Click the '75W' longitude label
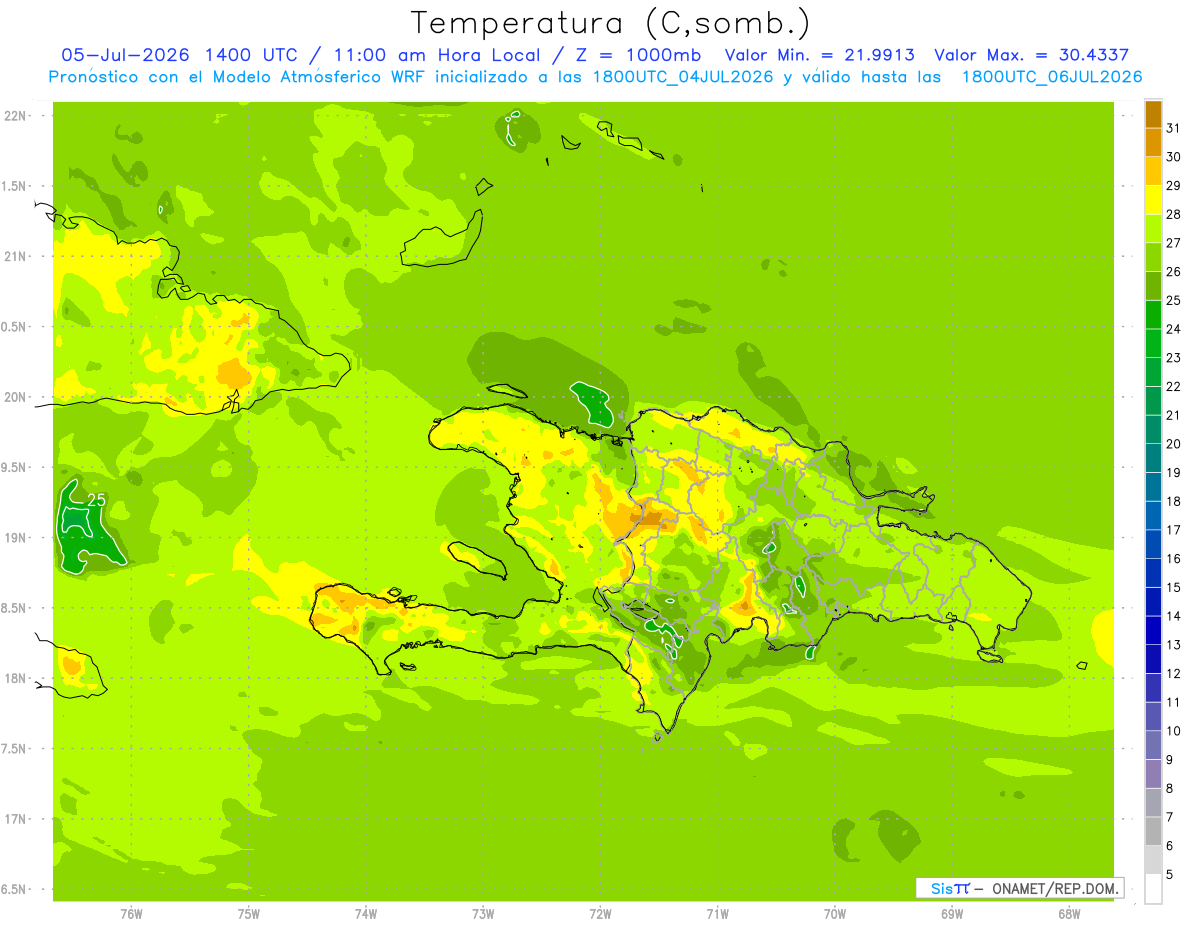The height and width of the screenshot is (927, 1200). coord(248,914)
